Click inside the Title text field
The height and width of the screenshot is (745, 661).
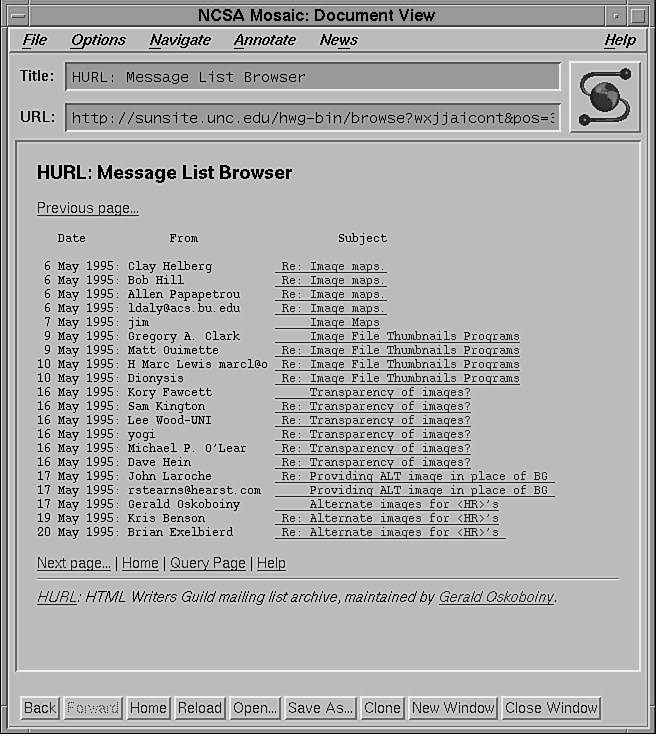pyautogui.click(x=312, y=77)
